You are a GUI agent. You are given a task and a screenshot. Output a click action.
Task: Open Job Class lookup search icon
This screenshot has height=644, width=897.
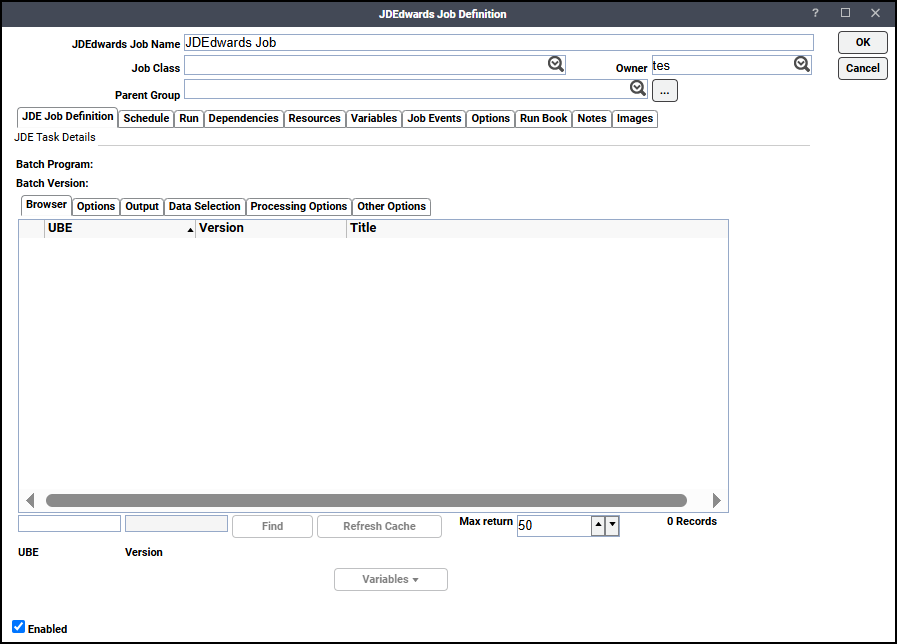point(555,64)
